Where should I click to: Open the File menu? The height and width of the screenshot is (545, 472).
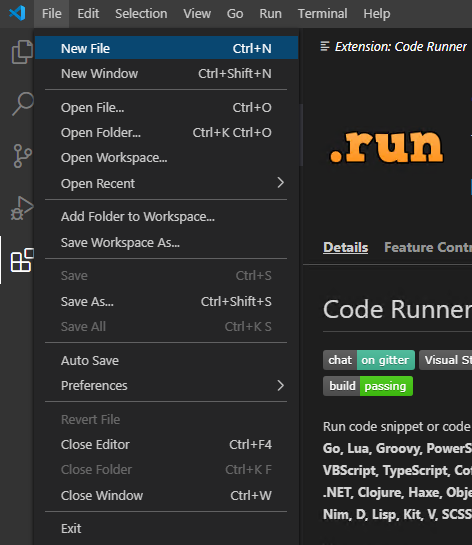point(51,14)
